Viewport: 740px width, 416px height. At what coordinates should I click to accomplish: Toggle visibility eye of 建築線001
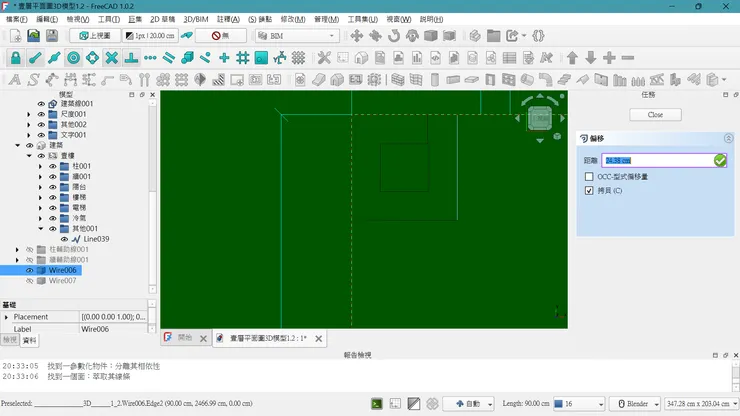click(x=41, y=104)
